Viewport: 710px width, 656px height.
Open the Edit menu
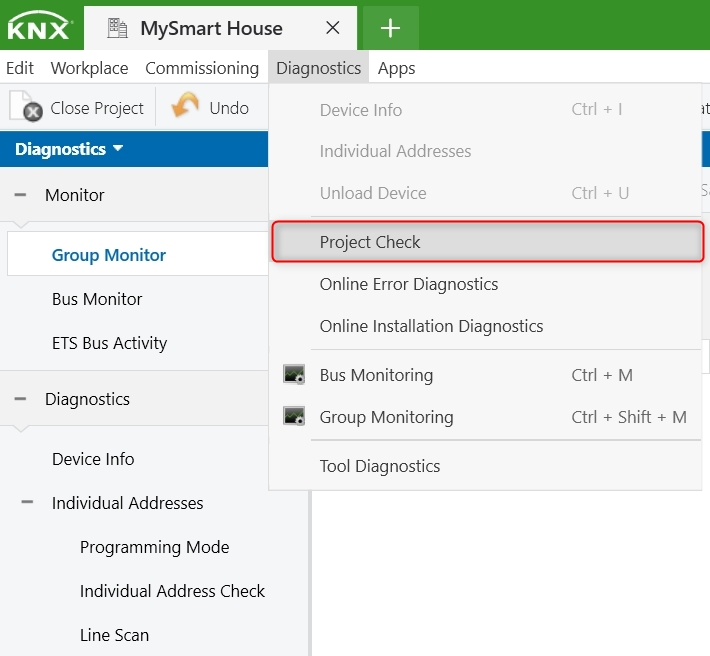click(x=20, y=68)
